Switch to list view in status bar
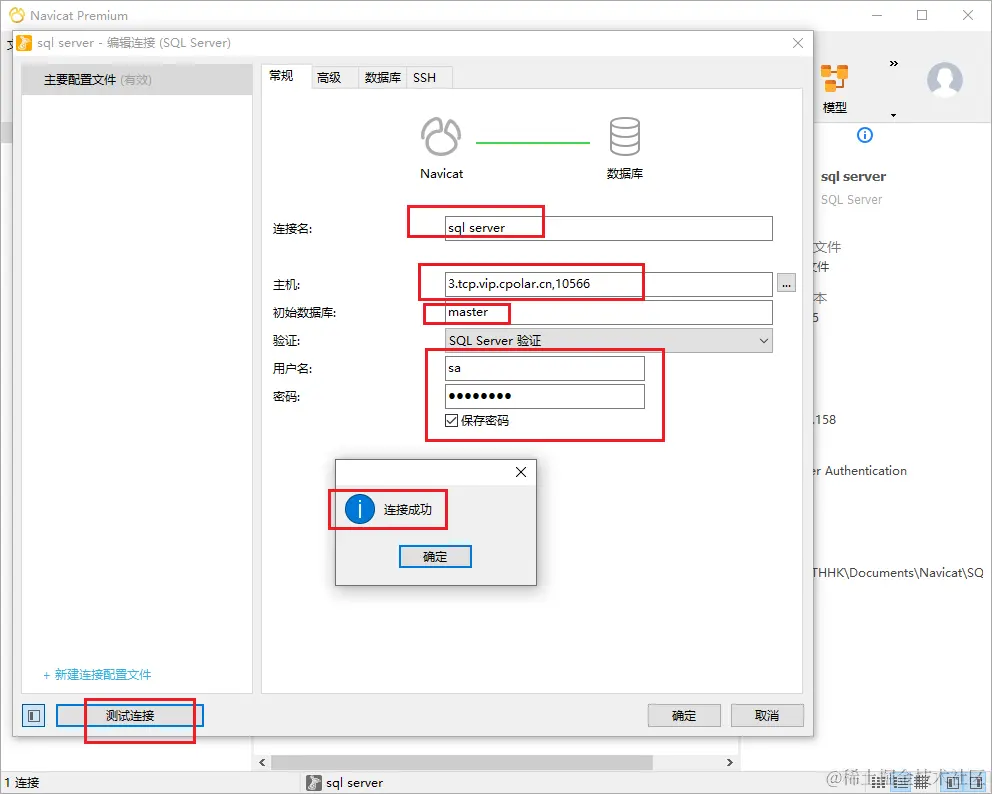The width and height of the screenshot is (992, 794). (878, 782)
